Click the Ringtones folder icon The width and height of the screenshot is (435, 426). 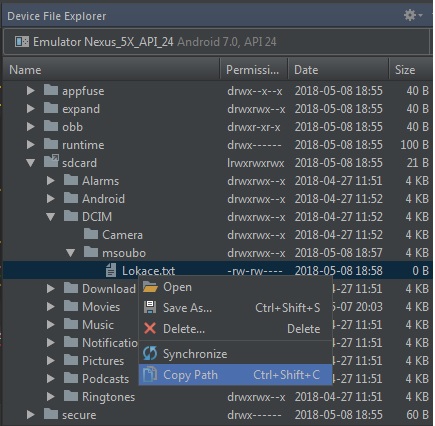[x=71, y=396]
